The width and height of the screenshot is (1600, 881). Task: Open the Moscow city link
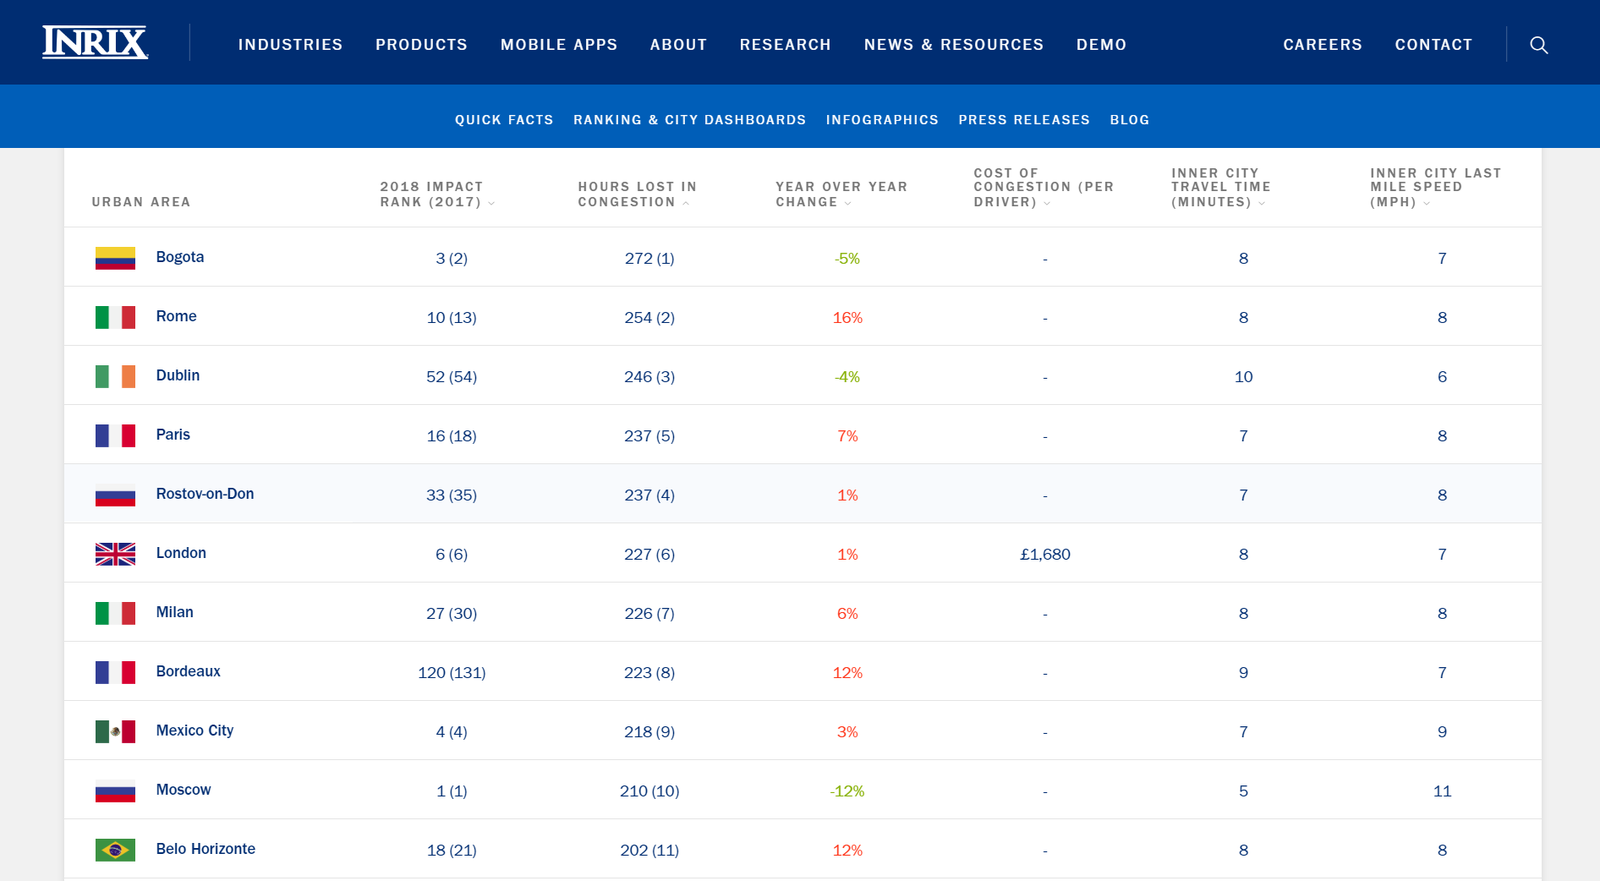pos(183,790)
